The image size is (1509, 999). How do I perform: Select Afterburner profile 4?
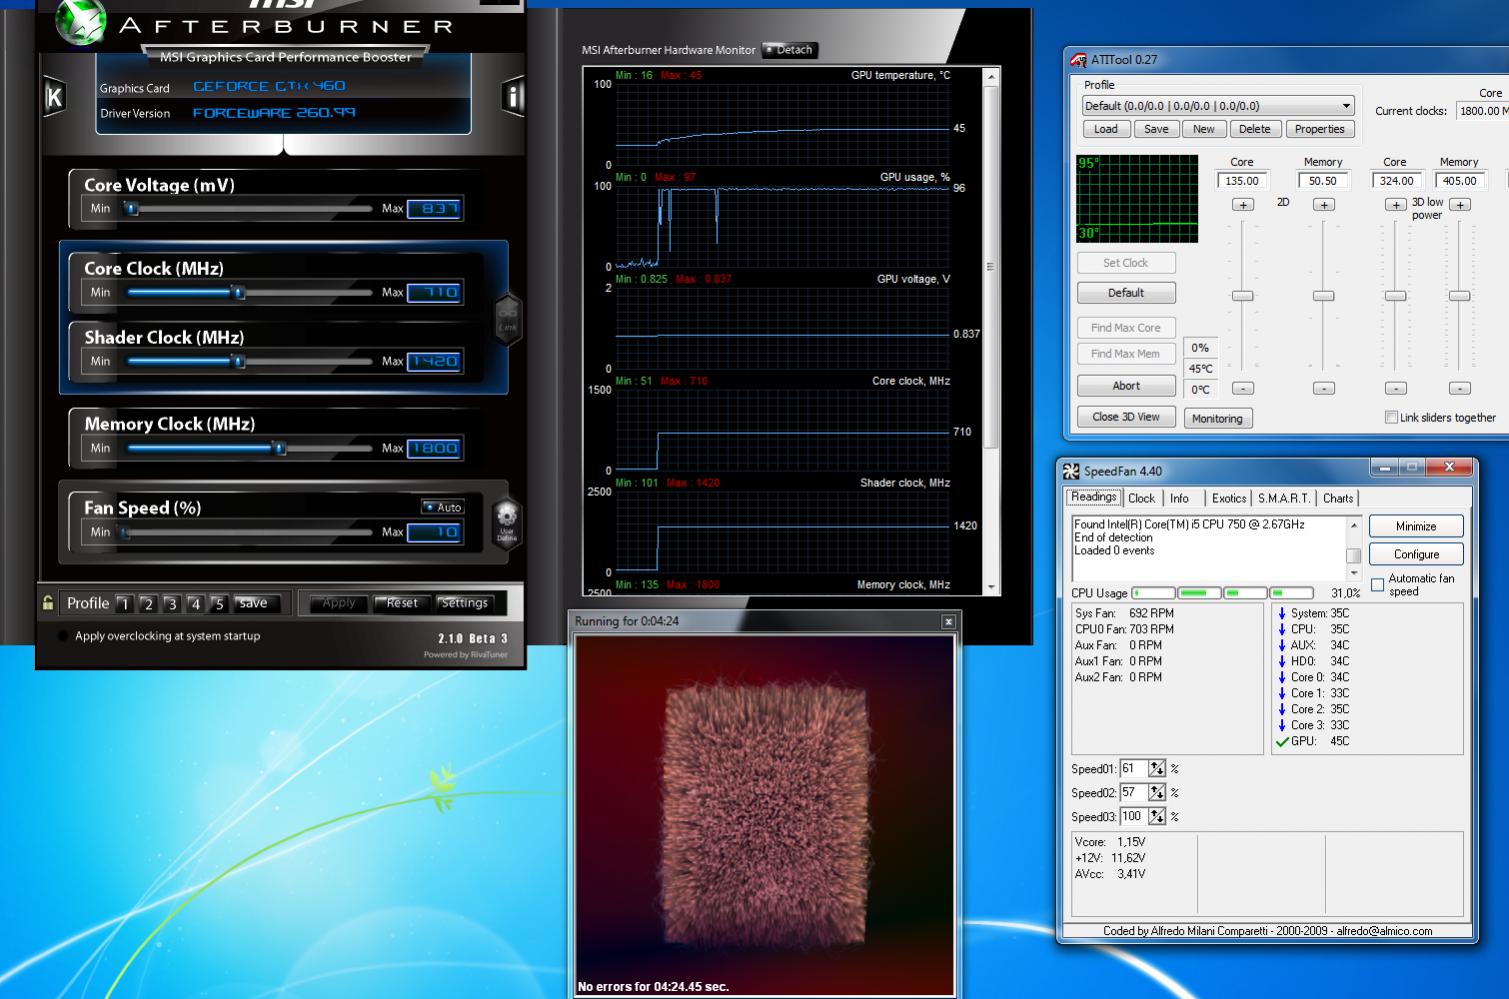(196, 604)
